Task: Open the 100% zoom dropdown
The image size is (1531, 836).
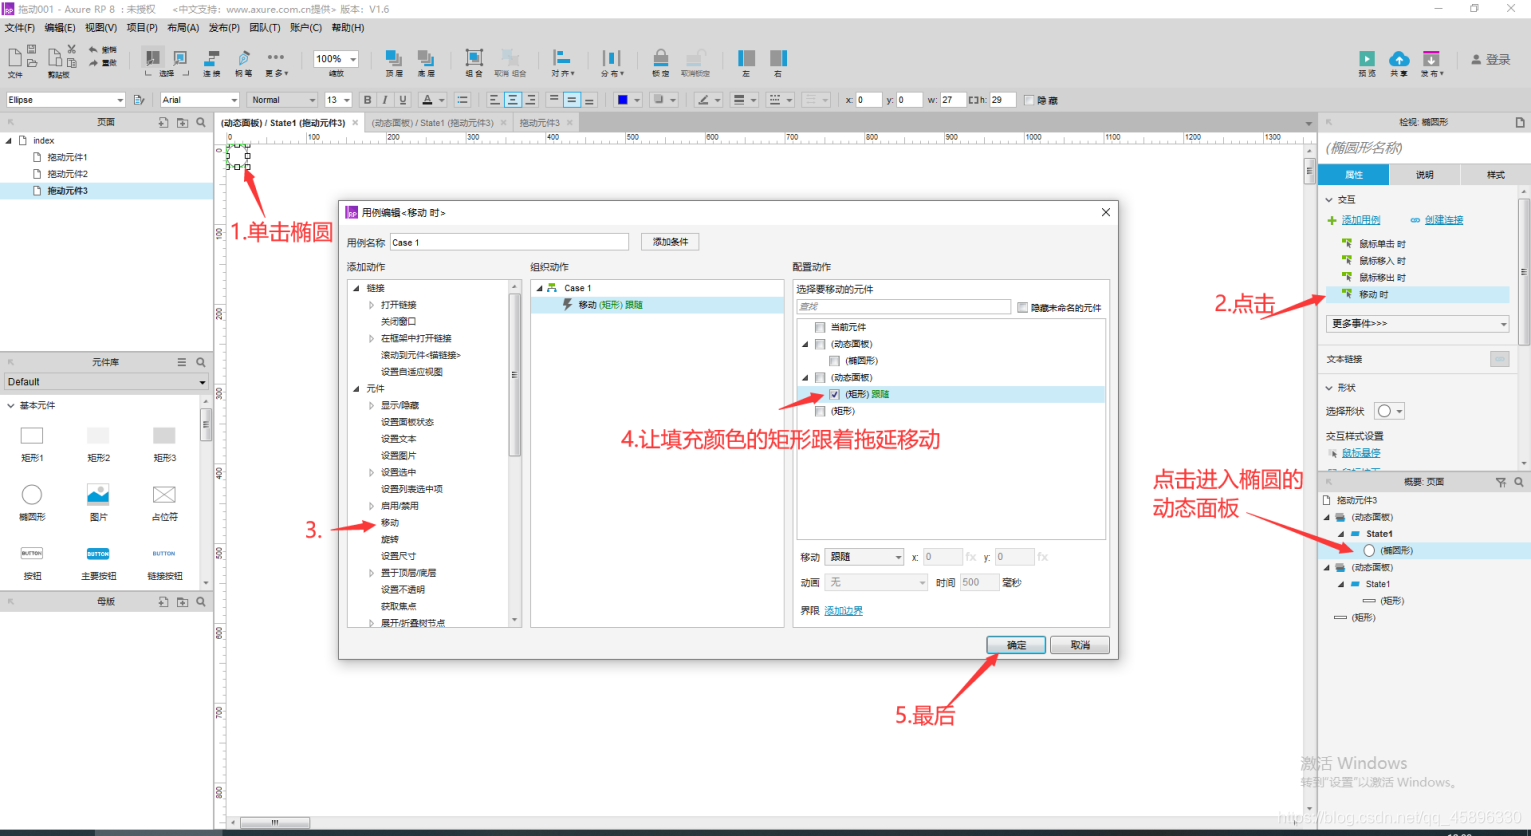Action: point(336,59)
